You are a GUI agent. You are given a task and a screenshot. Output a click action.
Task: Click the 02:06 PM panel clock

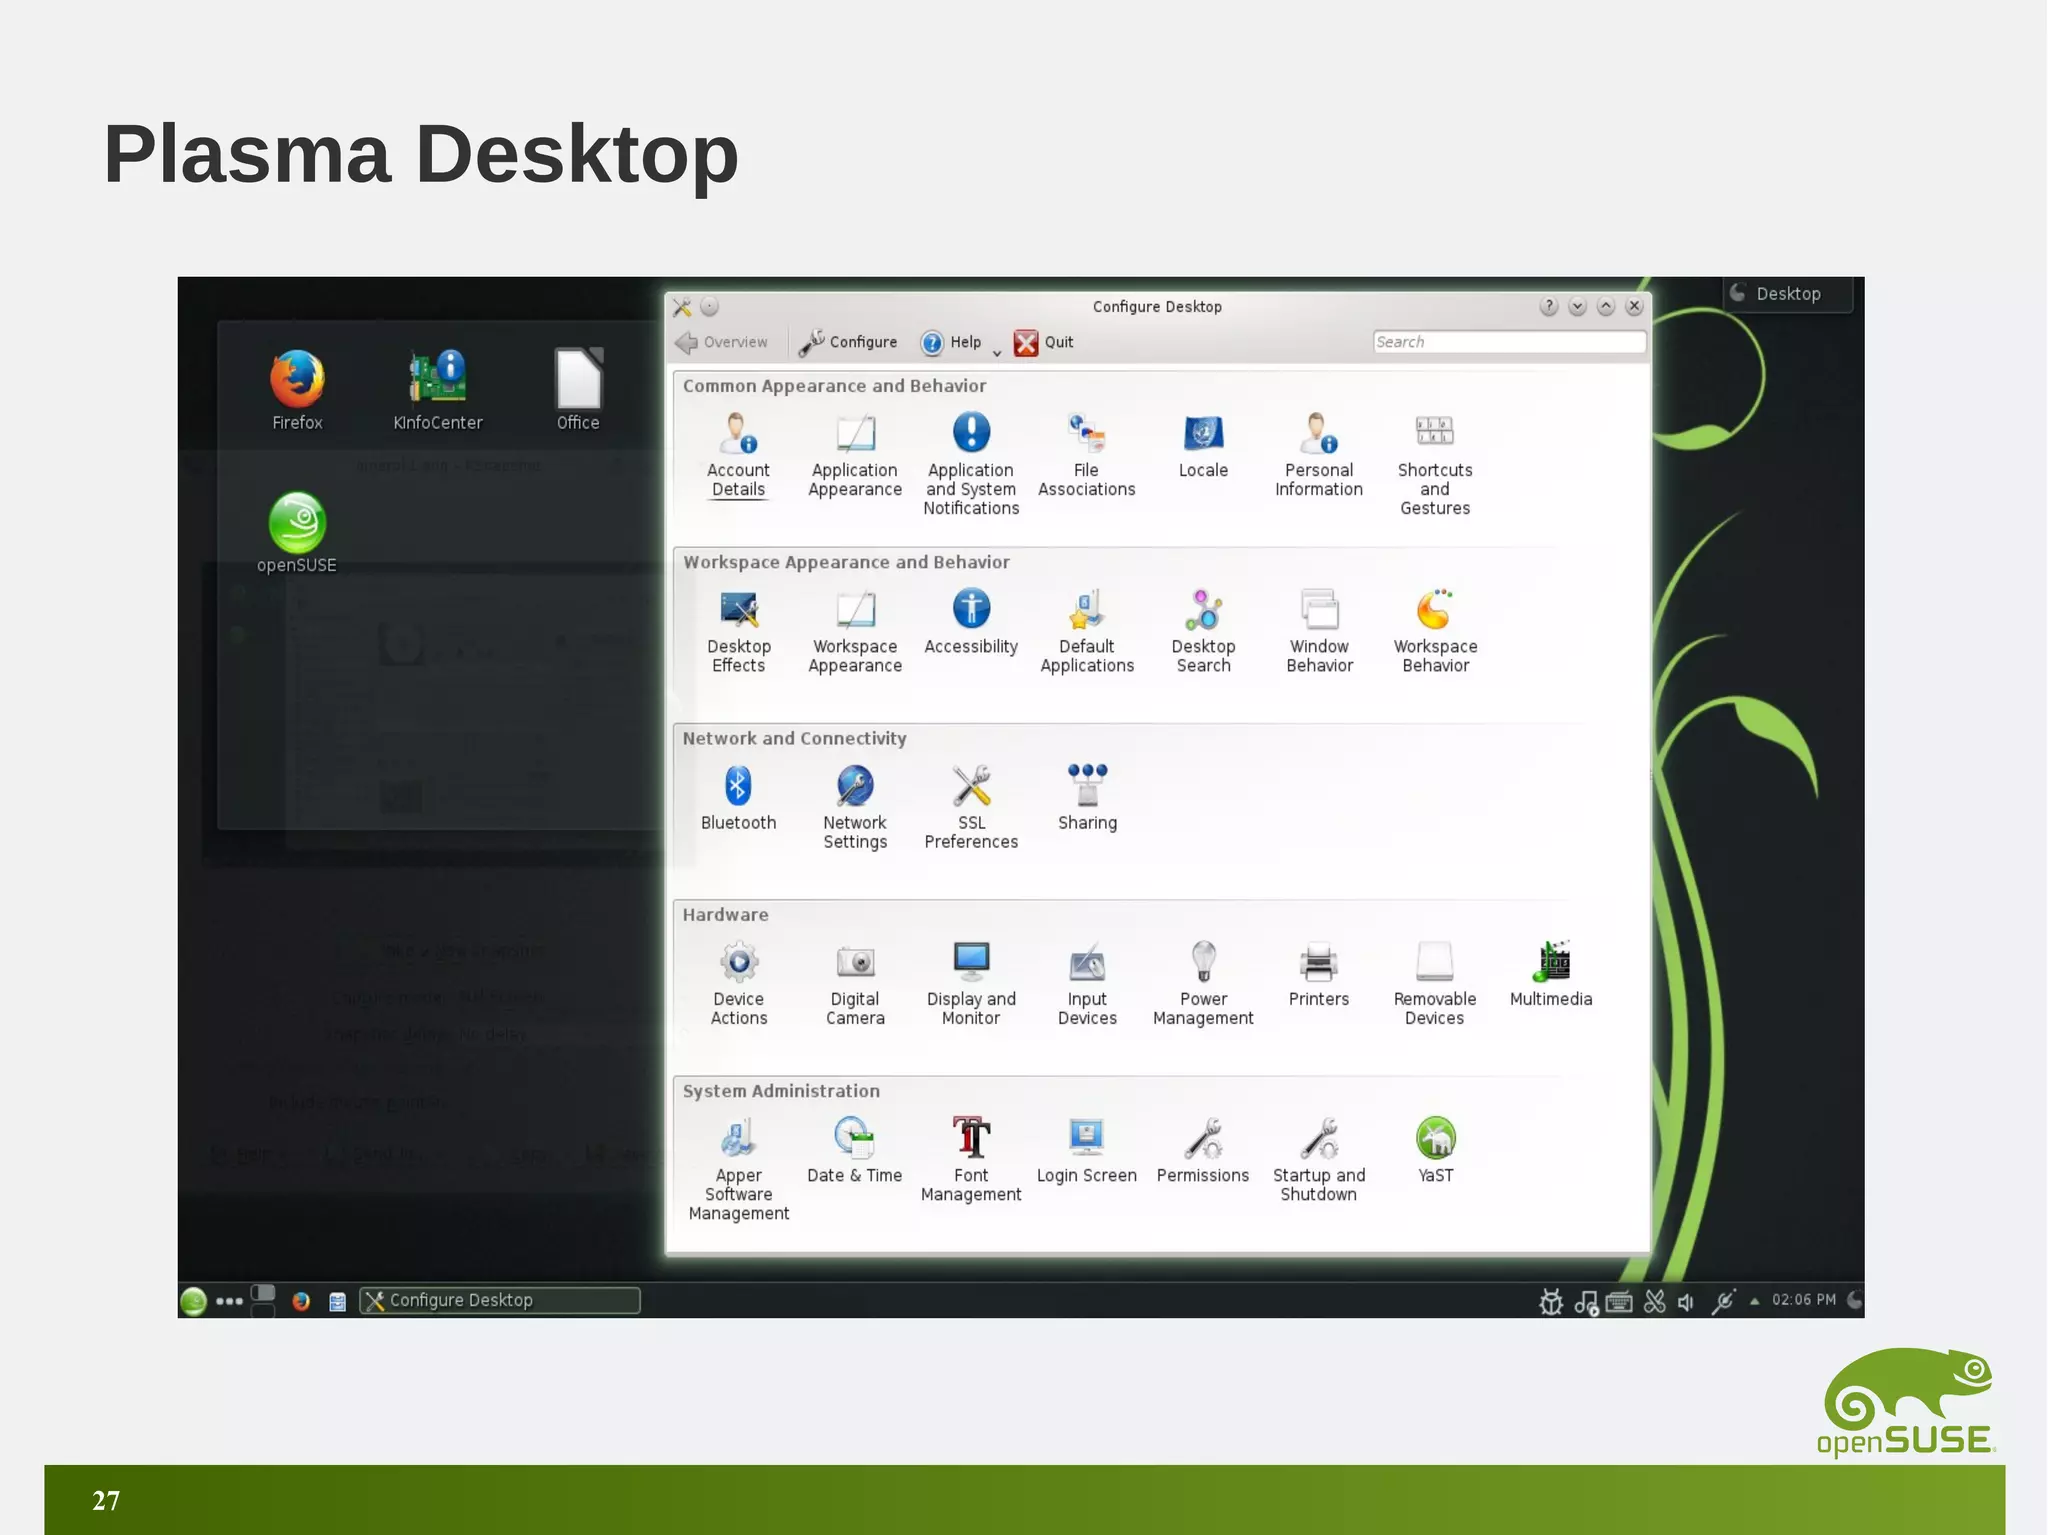1804,1300
